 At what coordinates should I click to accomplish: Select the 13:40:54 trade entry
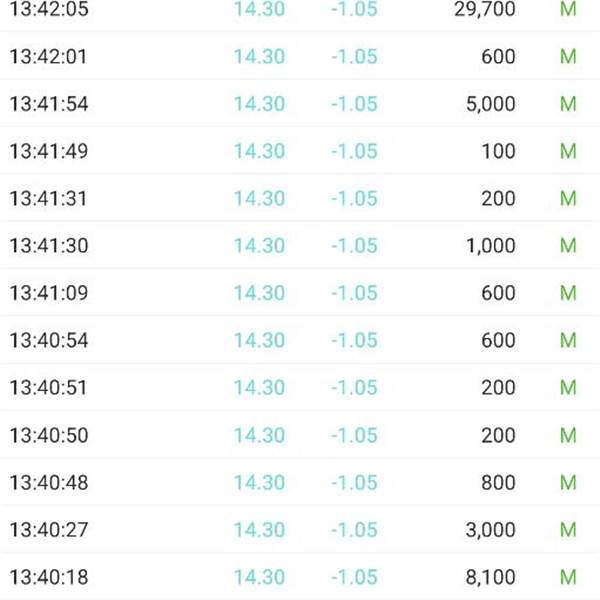click(300, 340)
